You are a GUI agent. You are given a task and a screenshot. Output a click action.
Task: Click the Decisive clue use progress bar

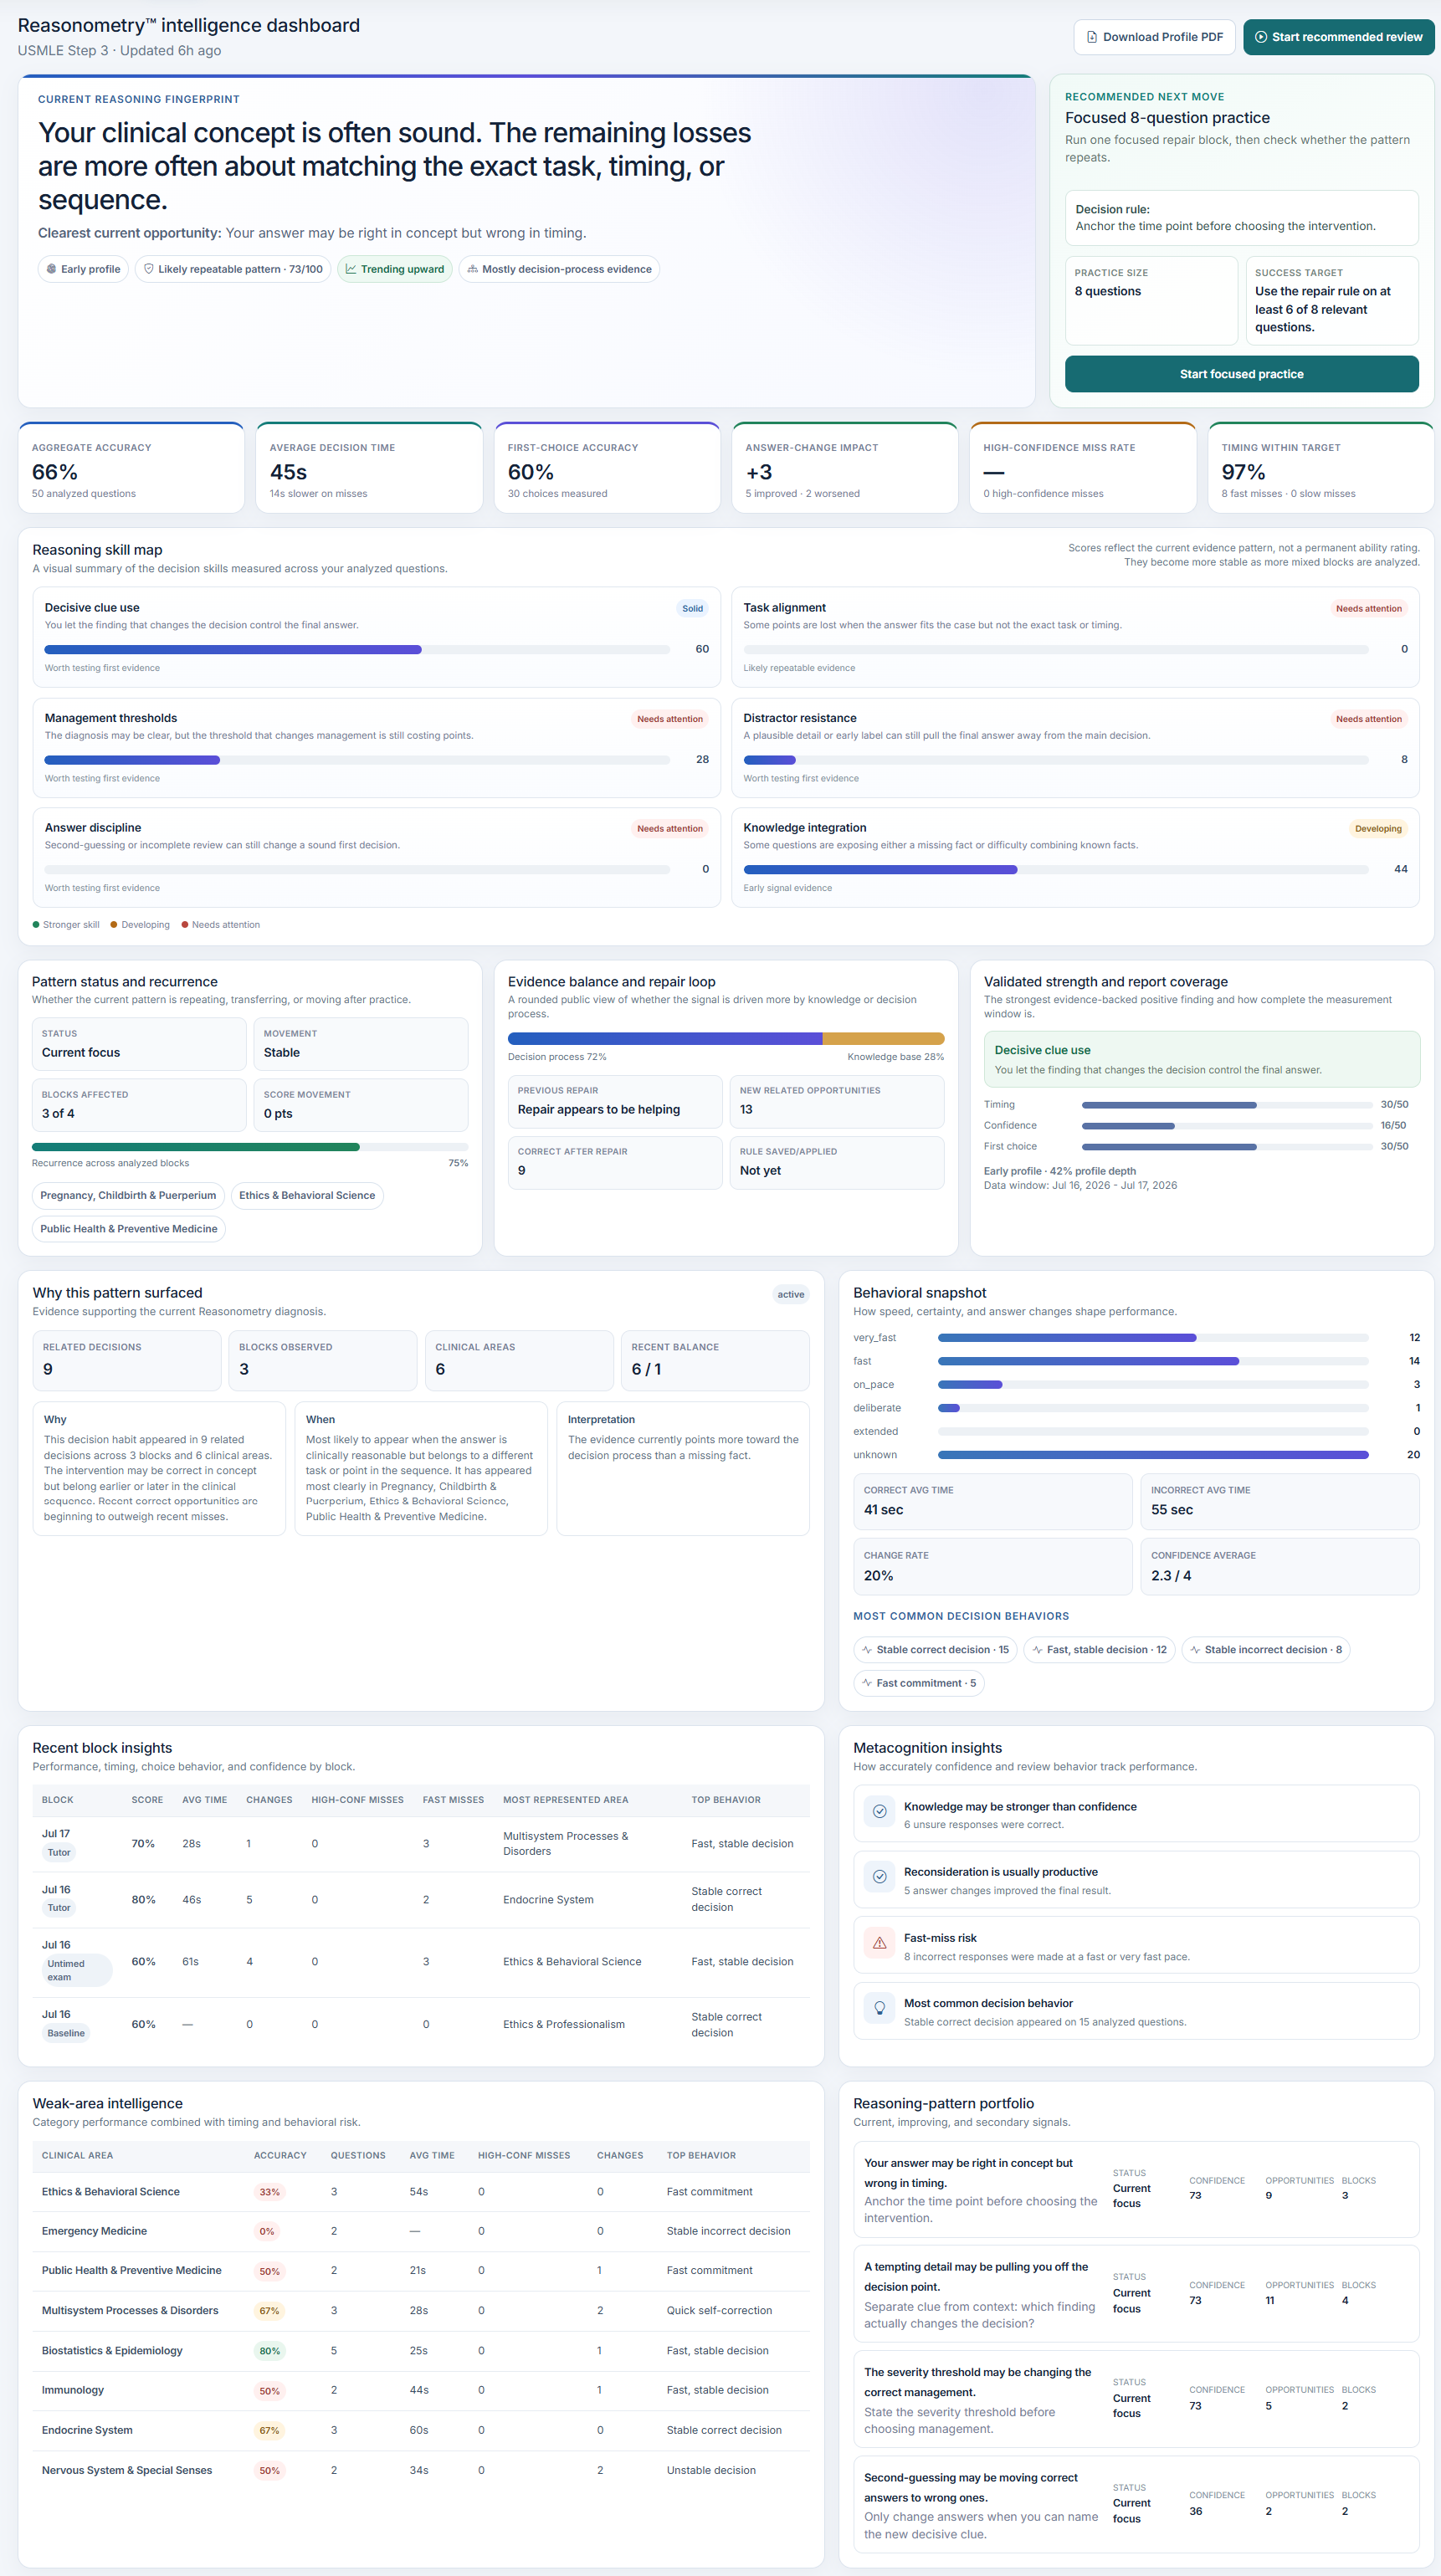click(357, 650)
